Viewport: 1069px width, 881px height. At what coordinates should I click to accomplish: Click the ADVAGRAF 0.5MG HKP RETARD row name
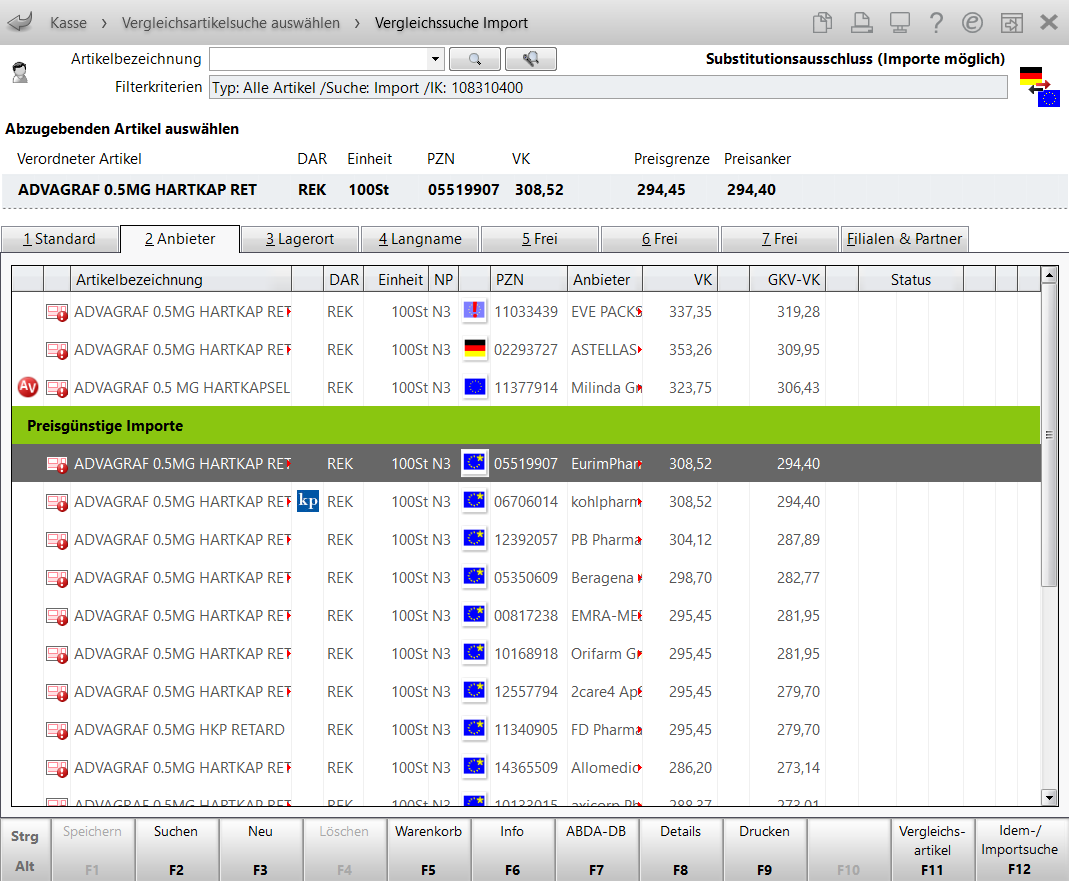click(179, 730)
